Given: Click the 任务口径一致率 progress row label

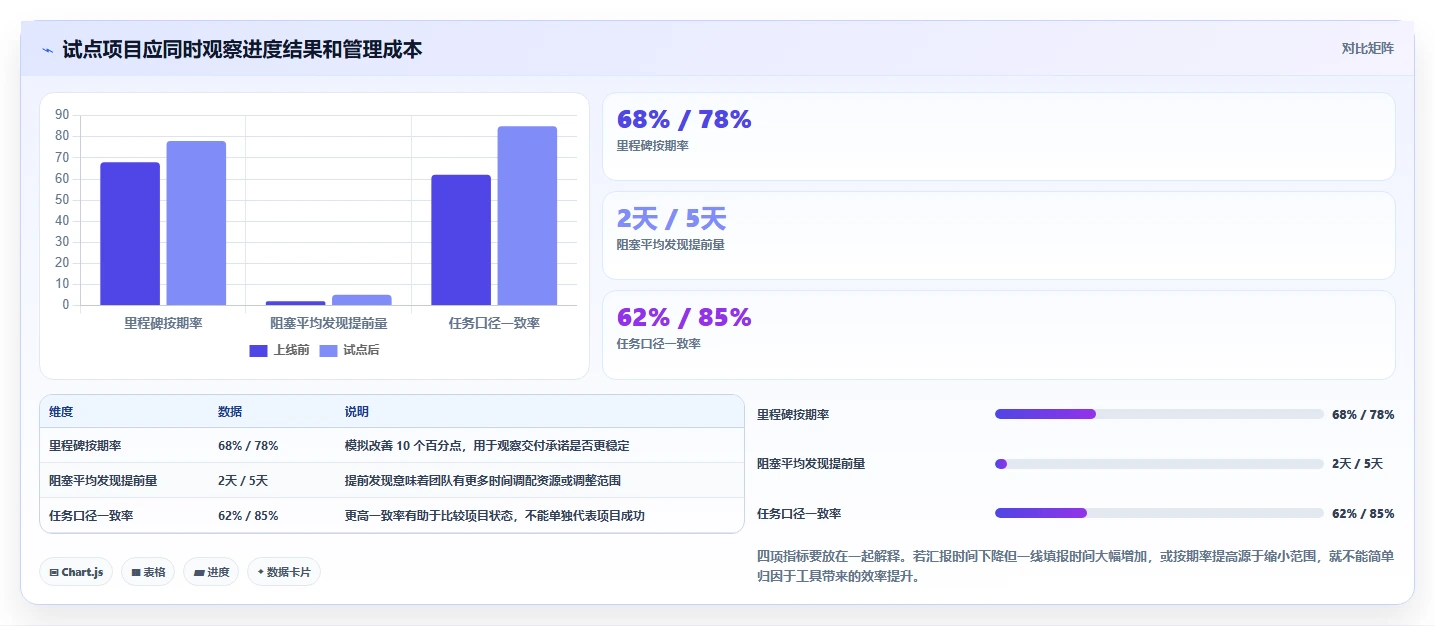Looking at the screenshot, I should pyautogui.click(x=799, y=513).
